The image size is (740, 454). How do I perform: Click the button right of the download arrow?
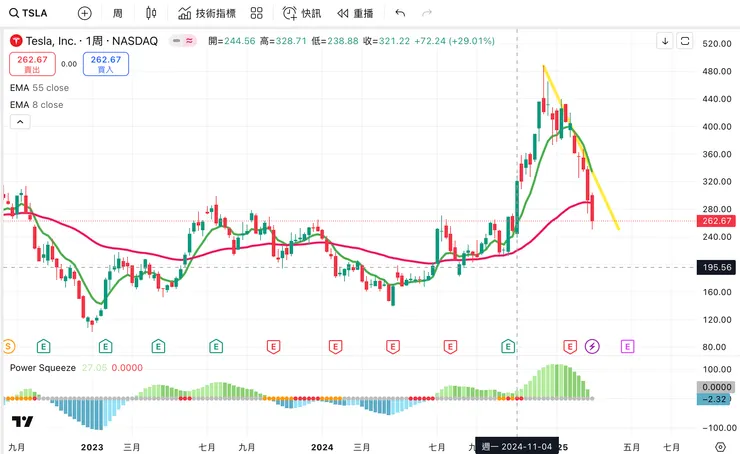tap(685, 41)
